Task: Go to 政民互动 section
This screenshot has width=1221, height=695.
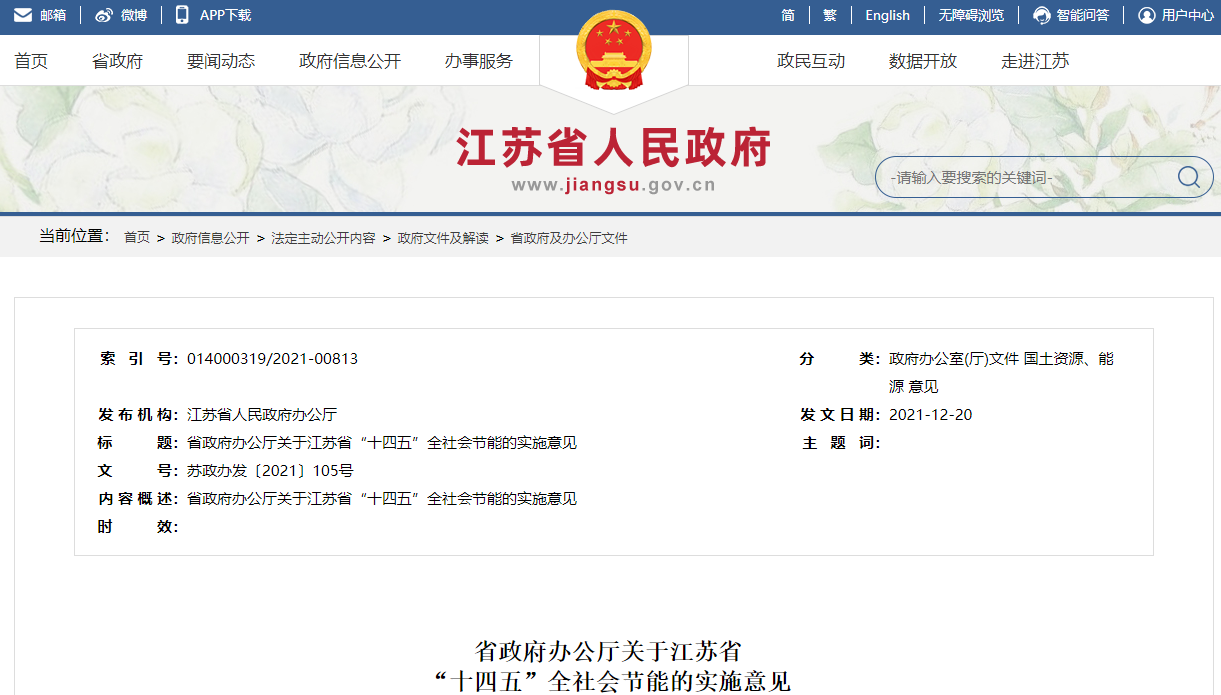Action: click(x=811, y=61)
